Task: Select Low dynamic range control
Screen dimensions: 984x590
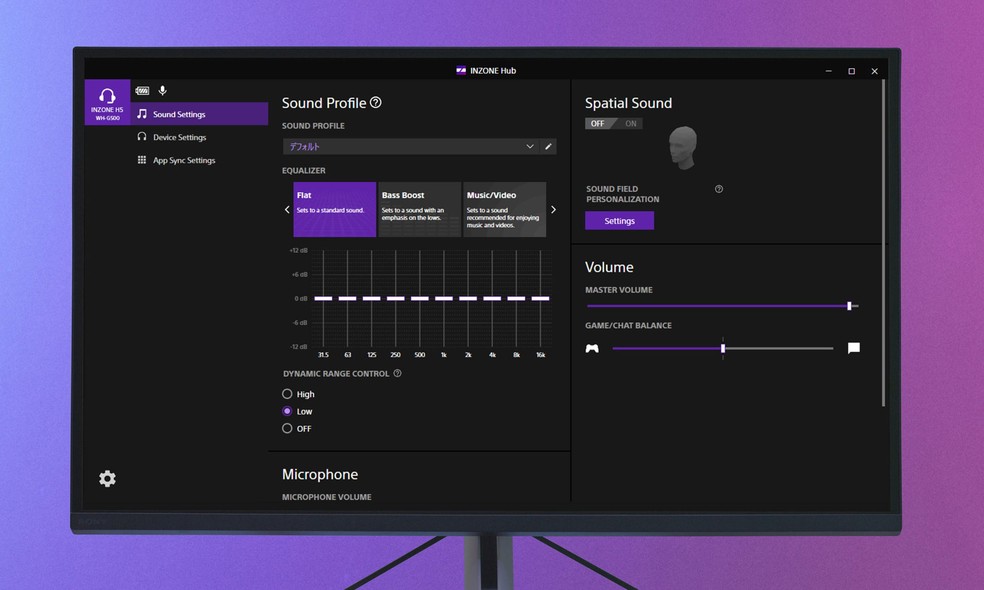Action: point(287,411)
